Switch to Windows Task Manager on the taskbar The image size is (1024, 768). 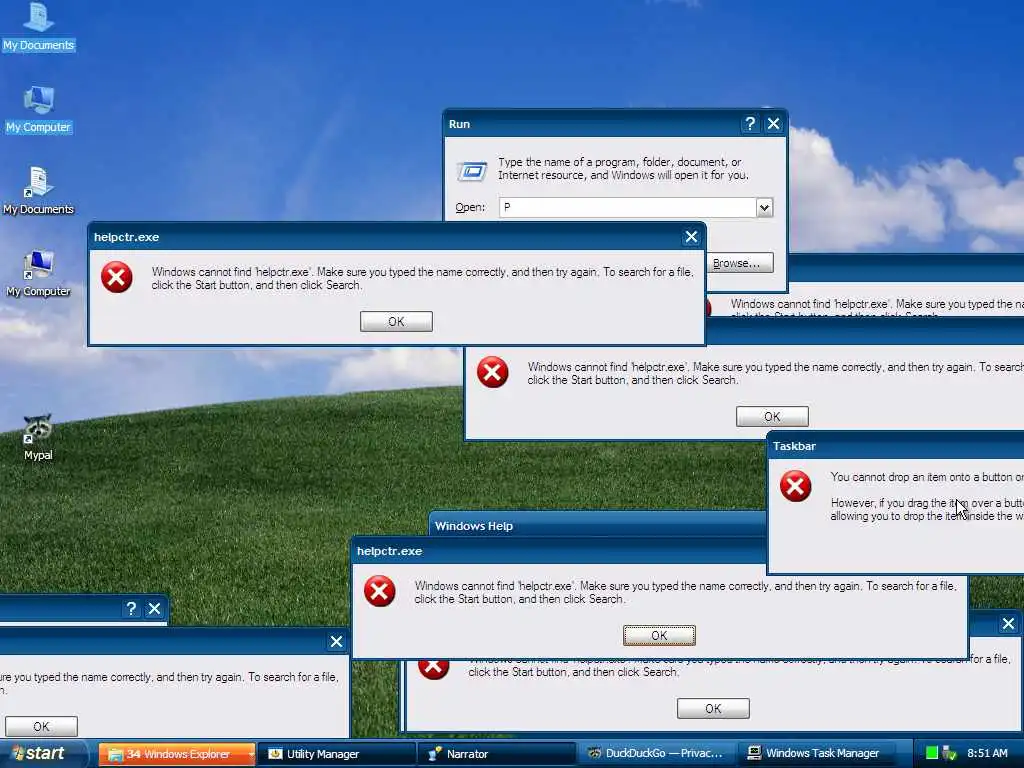coord(816,754)
